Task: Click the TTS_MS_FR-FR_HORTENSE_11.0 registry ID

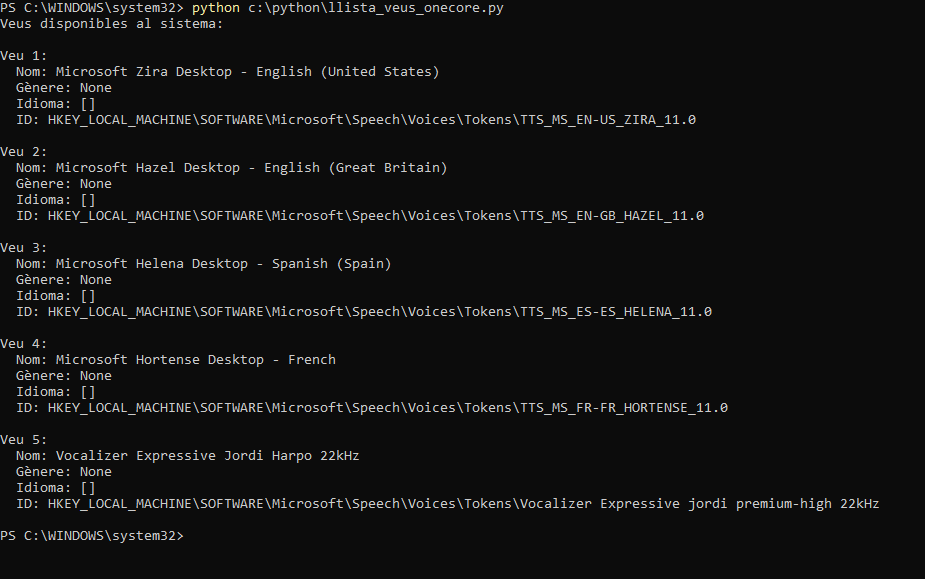Action: [387, 408]
